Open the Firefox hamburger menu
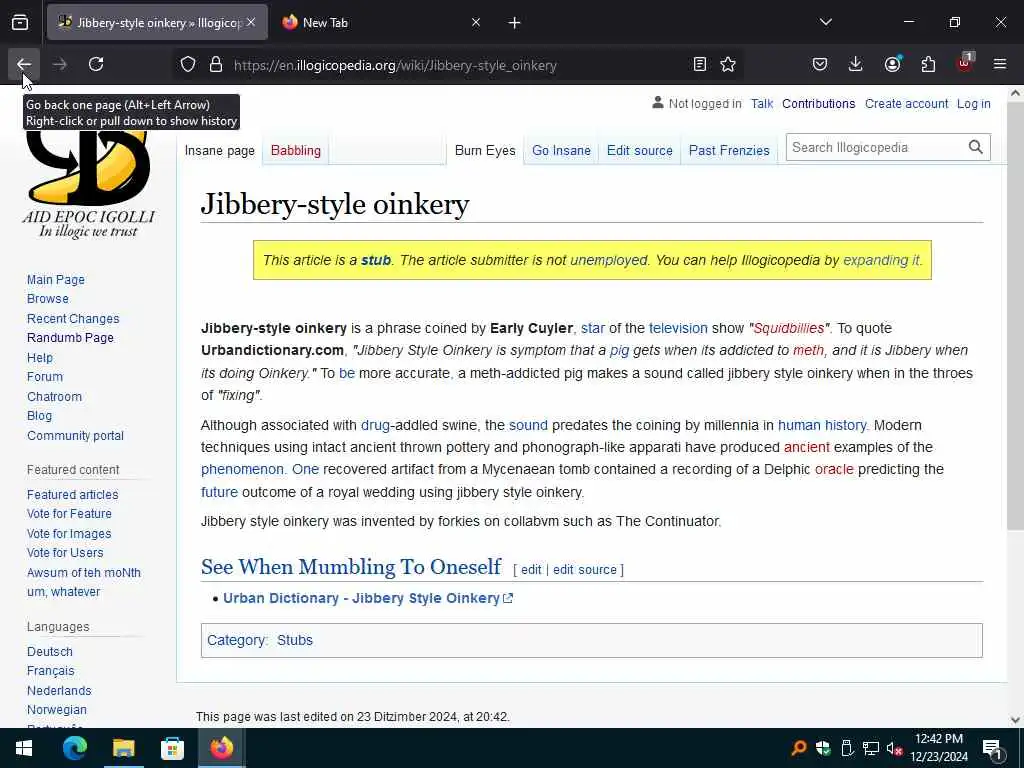Viewport: 1024px width, 768px height. [x=1000, y=64]
